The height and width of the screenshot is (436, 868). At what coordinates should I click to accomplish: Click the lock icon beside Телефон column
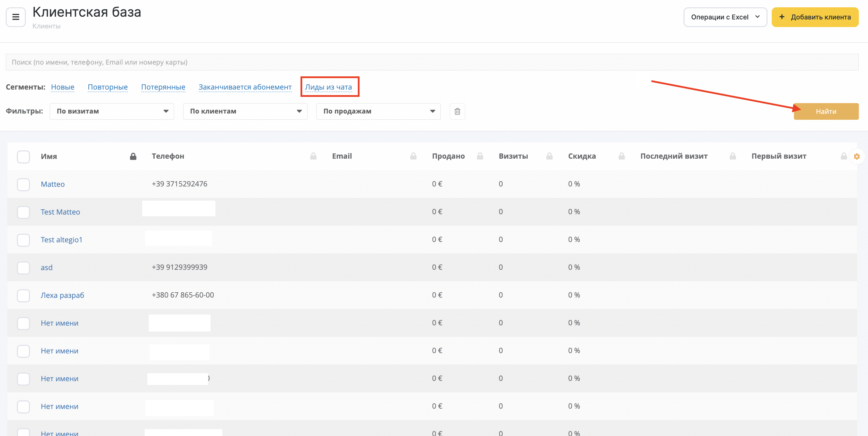tap(314, 157)
